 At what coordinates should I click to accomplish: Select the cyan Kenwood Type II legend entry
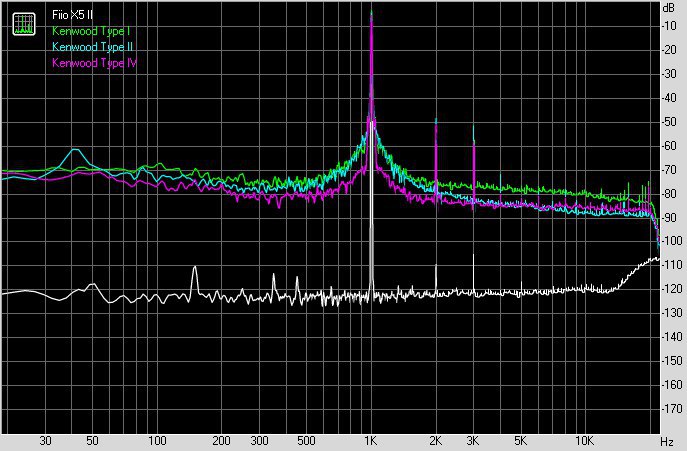92,47
